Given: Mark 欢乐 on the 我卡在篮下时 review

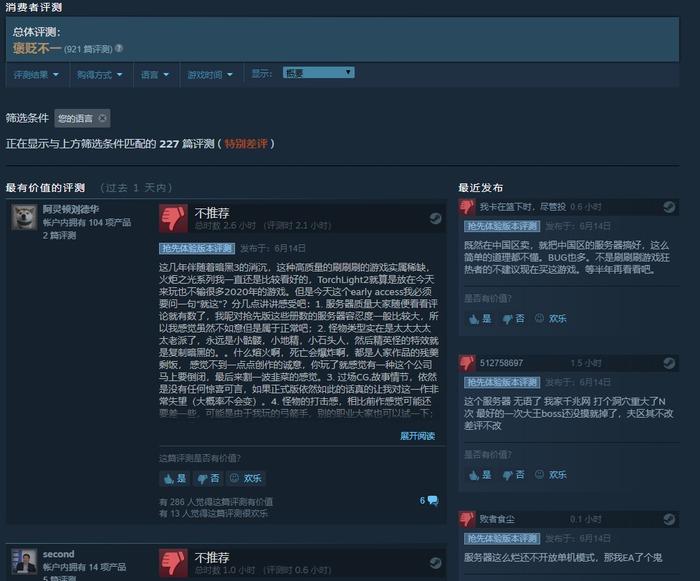Looking at the screenshot, I should (x=551, y=318).
